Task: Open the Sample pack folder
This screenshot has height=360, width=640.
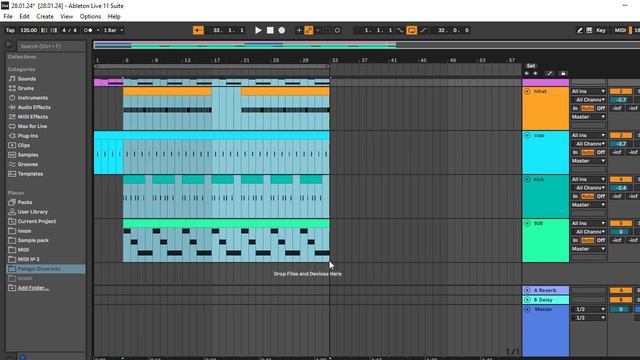Action: [x=33, y=240]
